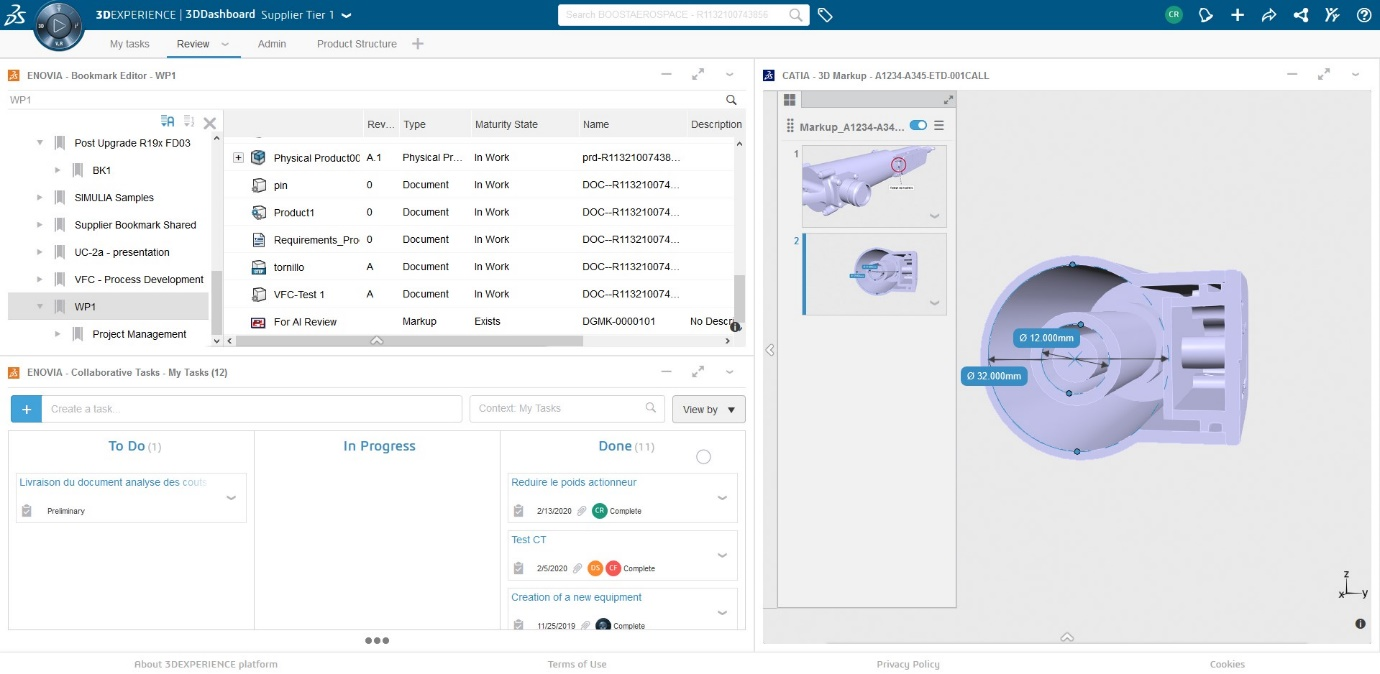Click the share arrow icon in top bar
The width and height of the screenshot is (1380, 674).
[1269, 15]
